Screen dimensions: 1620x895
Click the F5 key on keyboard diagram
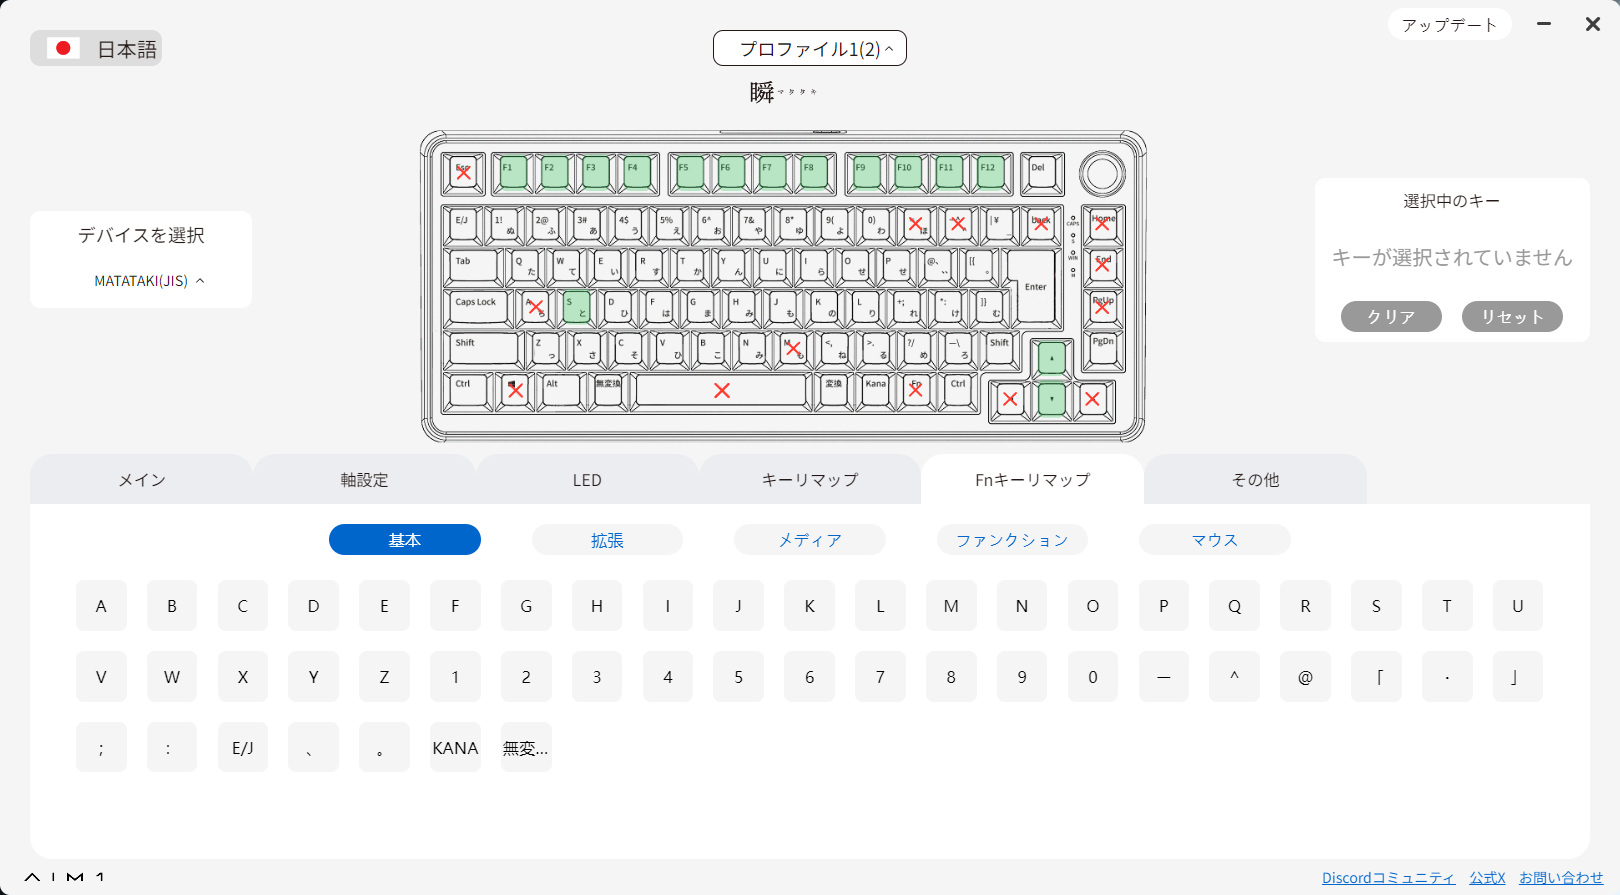(689, 173)
